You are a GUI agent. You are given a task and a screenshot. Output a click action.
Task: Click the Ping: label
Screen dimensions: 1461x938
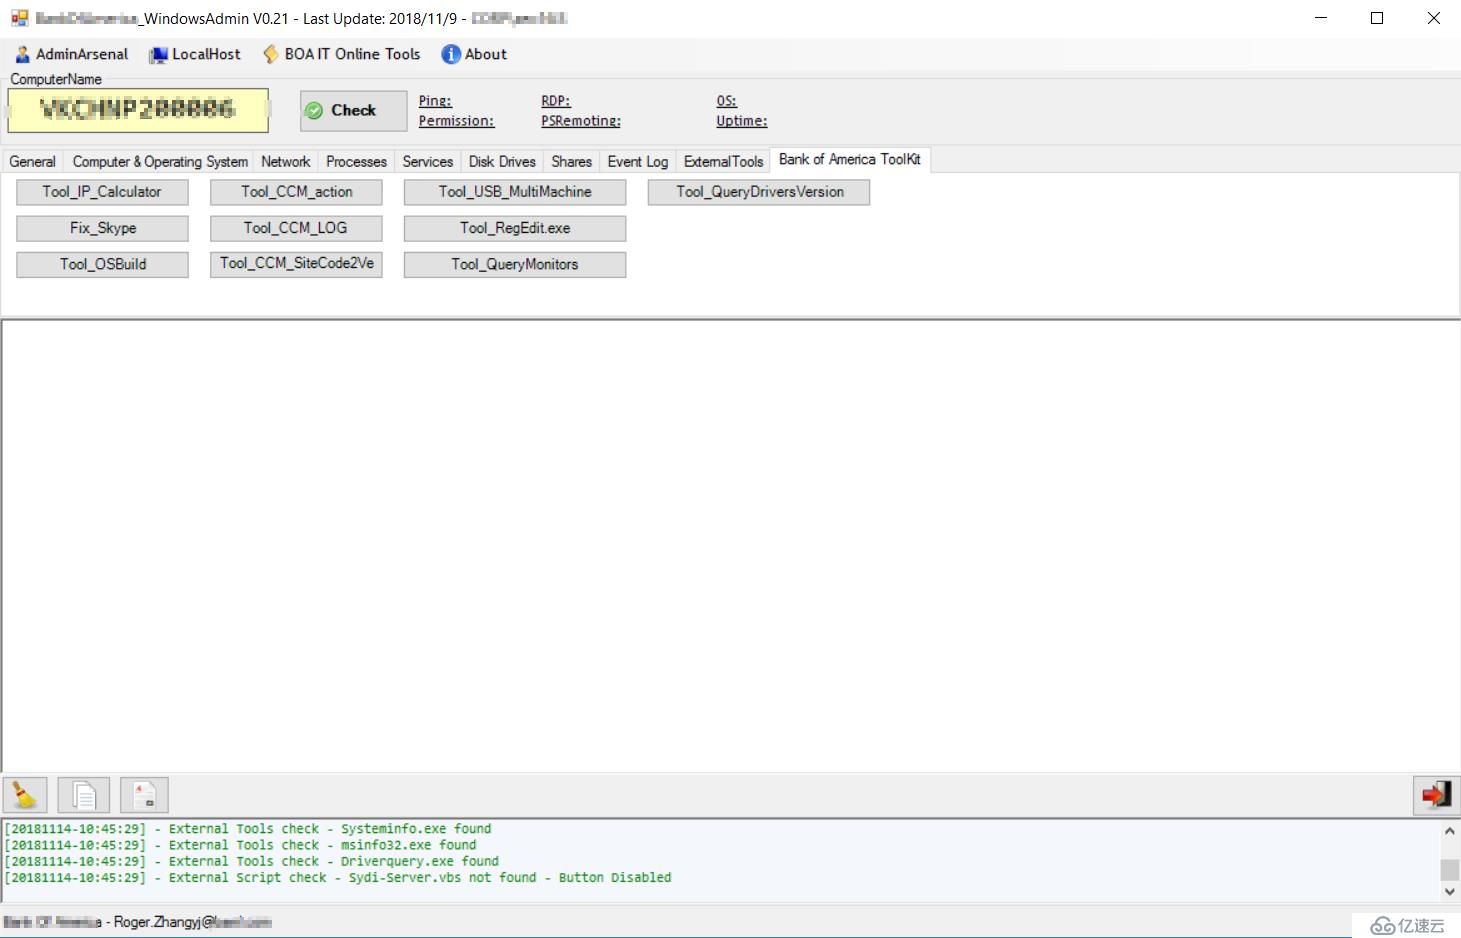435,101
